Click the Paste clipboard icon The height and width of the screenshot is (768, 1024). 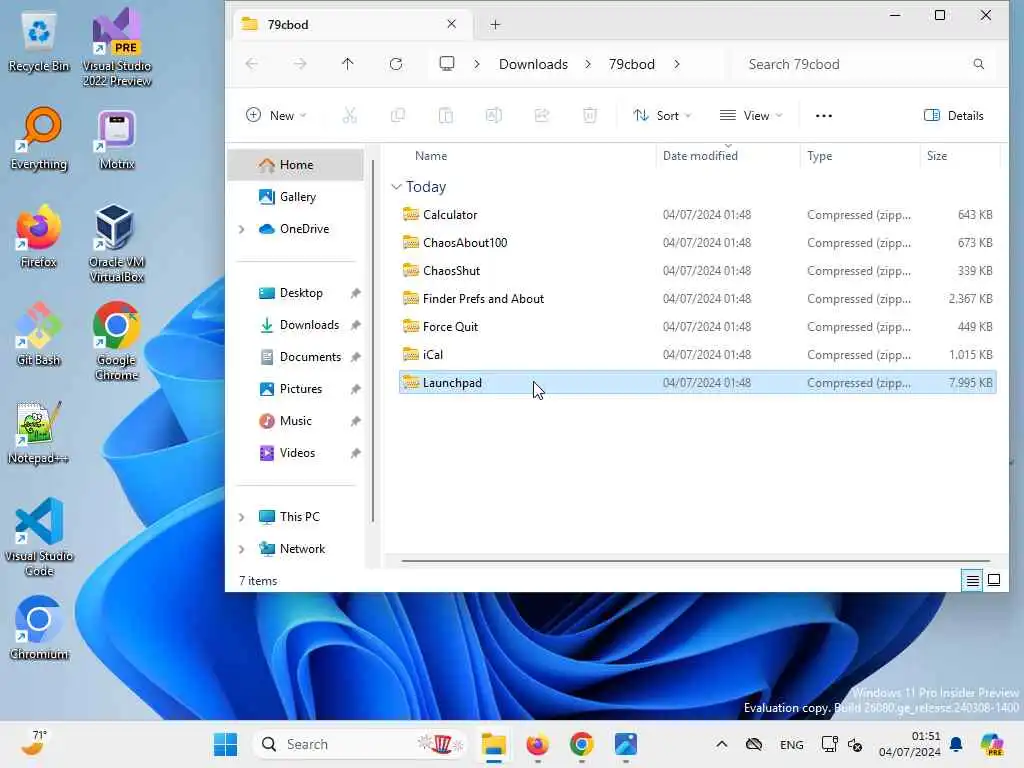pyautogui.click(x=445, y=116)
